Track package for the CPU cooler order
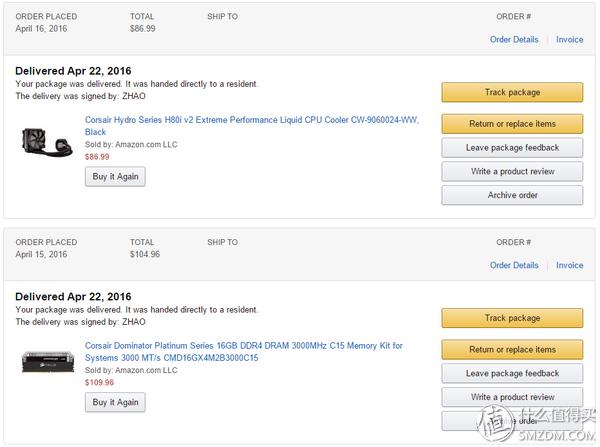The height and width of the screenshot is (447, 600). pyautogui.click(x=512, y=92)
